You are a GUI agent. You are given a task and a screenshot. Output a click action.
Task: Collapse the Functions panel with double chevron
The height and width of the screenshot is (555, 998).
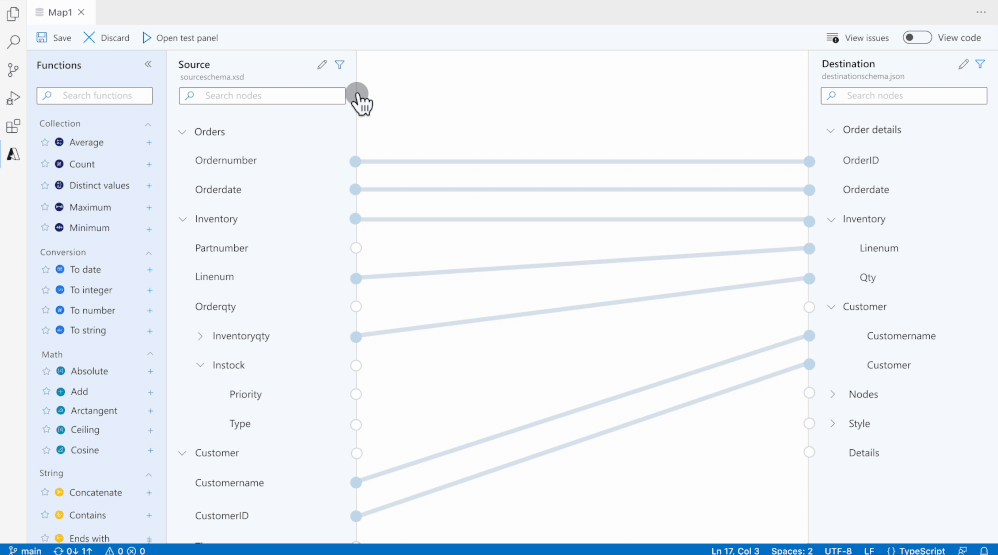click(x=148, y=64)
